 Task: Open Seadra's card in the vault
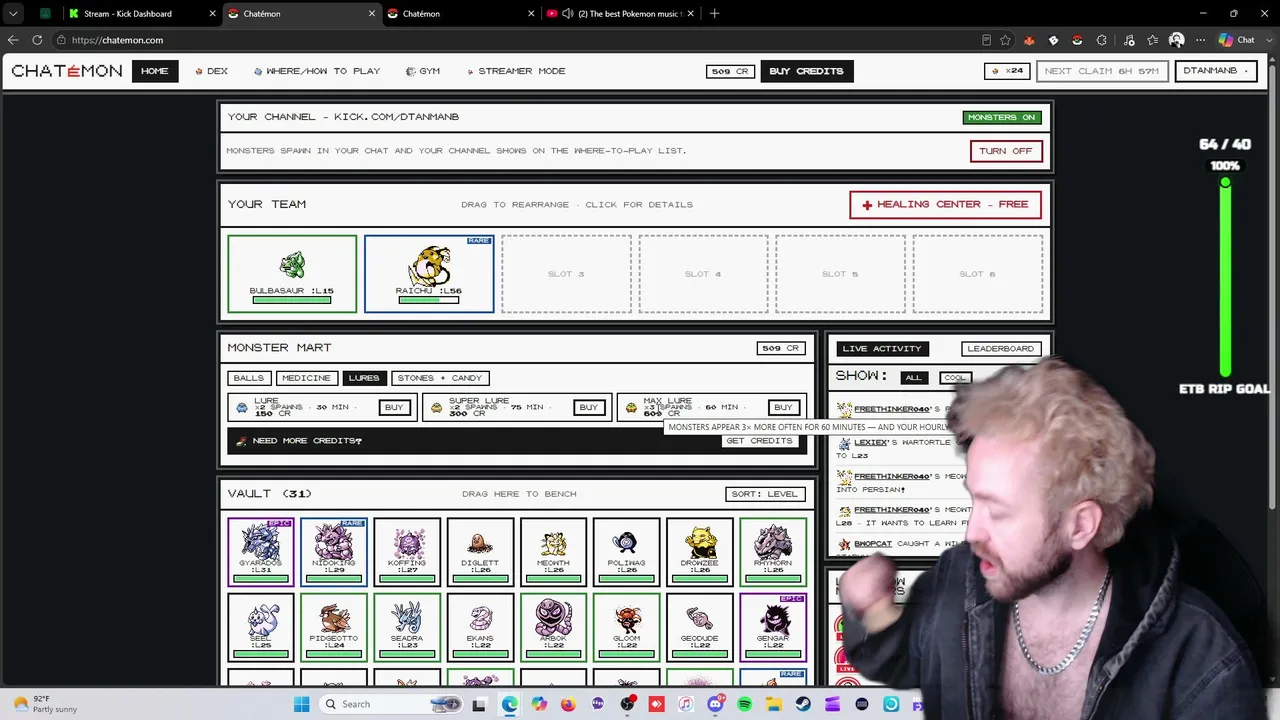click(x=407, y=627)
